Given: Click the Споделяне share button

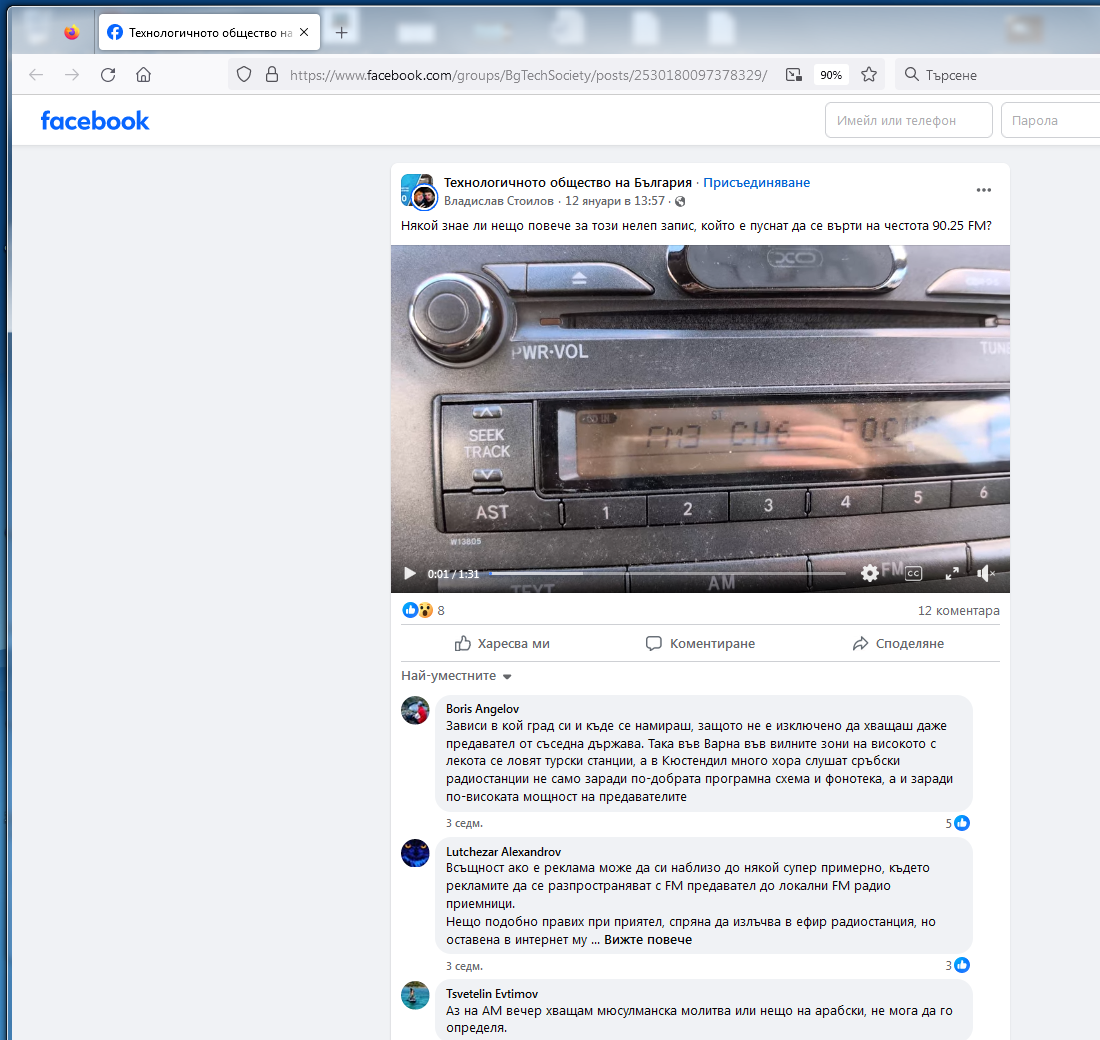Looking at the screenshot, I should 898,644.
